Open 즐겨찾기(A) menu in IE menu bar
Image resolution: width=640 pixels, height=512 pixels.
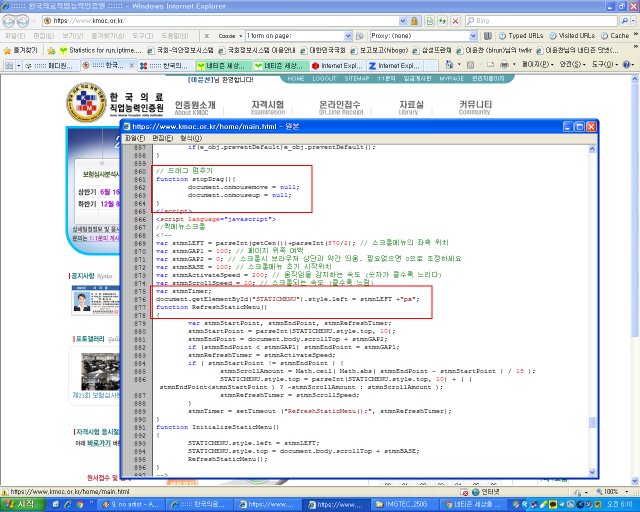(108, 36)
